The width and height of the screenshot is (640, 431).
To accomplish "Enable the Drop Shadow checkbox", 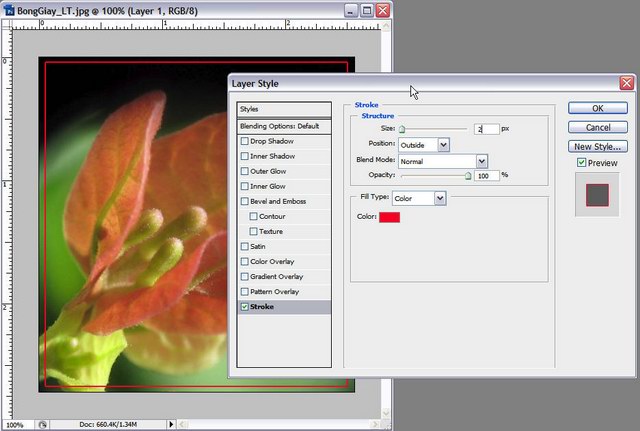I will click(x=245, y=141).
